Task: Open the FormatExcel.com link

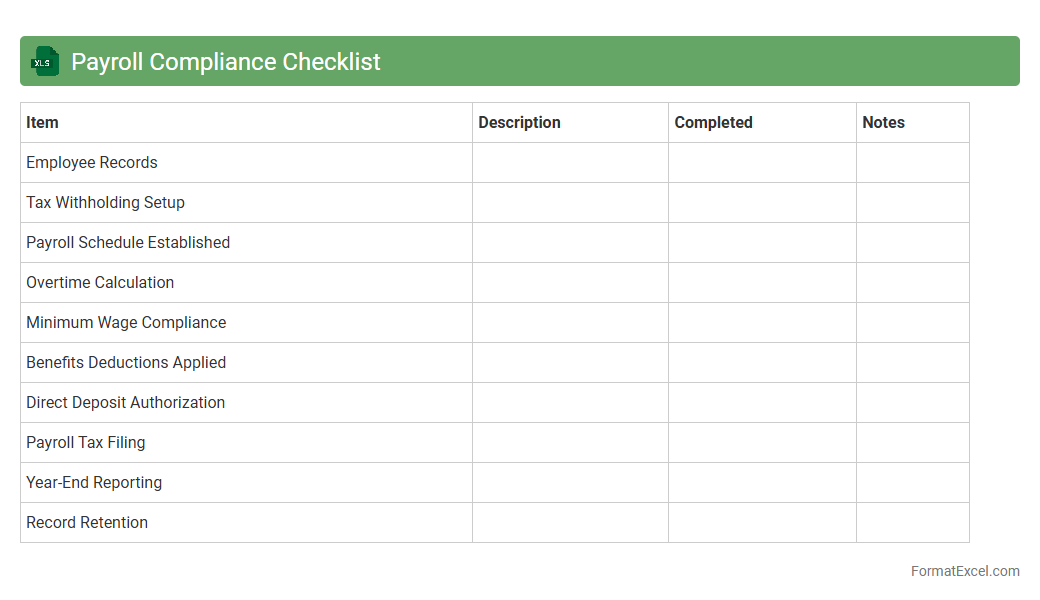Action: tap(964, 572)
